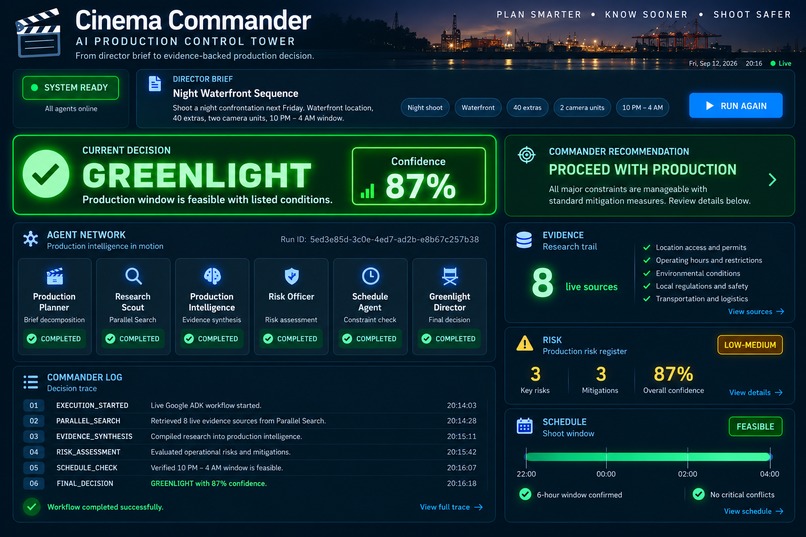Screen dimensions: 806x537
Task: Click the Director Brief document icon
Action: [154, 84]
